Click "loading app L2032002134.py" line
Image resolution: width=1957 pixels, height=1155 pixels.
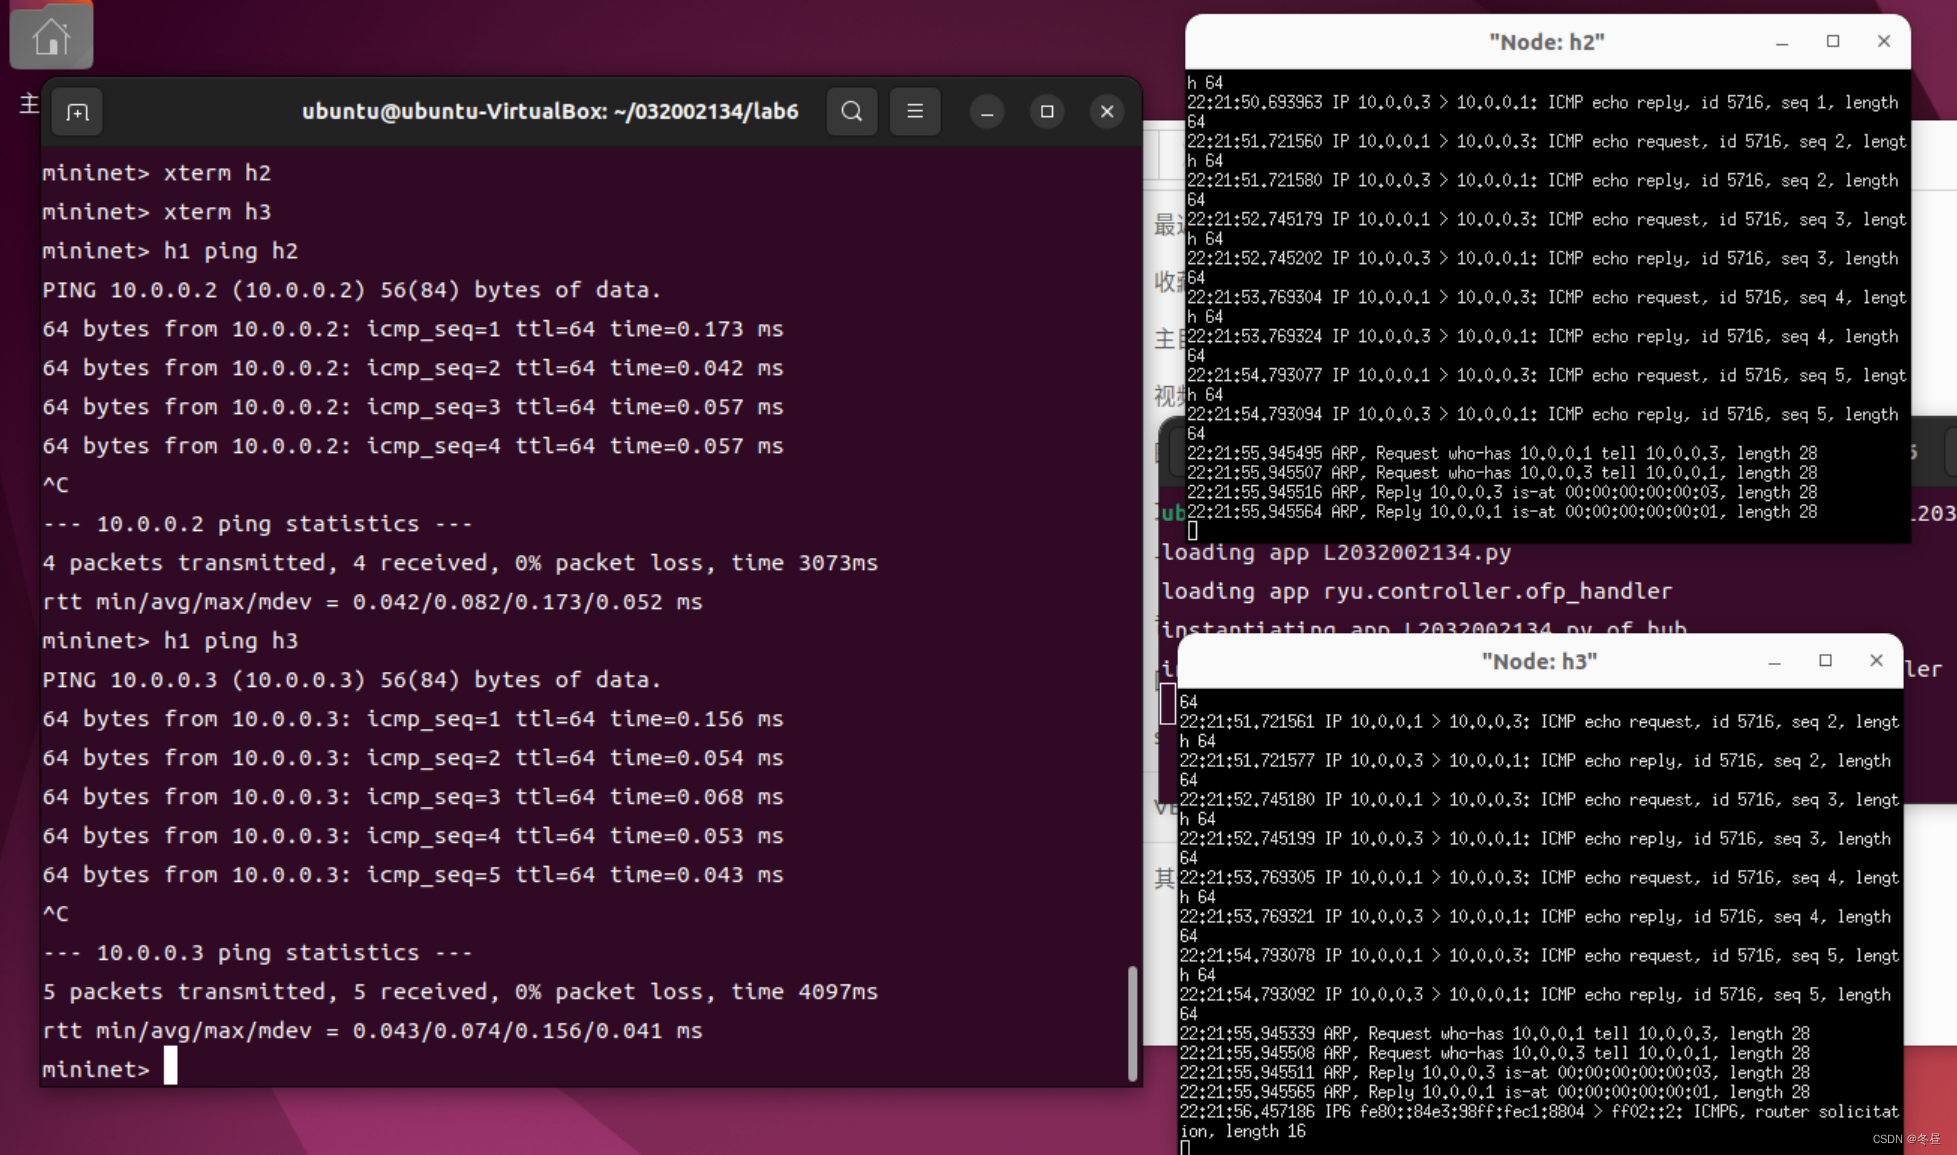tap(1336, 553)
